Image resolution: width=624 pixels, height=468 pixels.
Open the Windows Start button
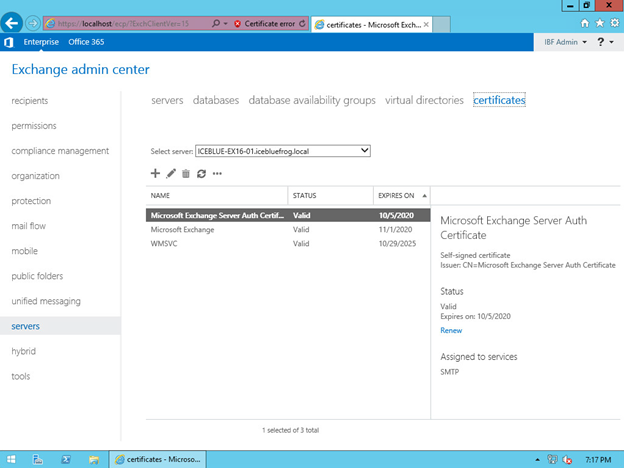[11, 459]
